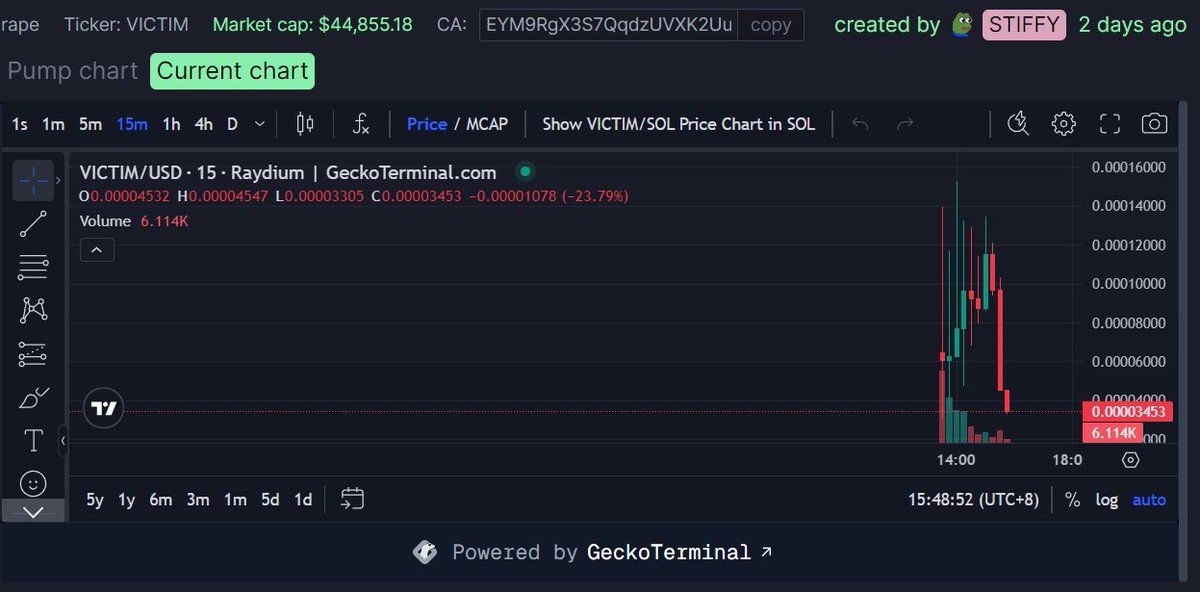This screenshot has width=1200, height=592.
Task: Click the green status dot beside GeckoTerminal.com
Action: pyautogui.click(x=525, y=172)
